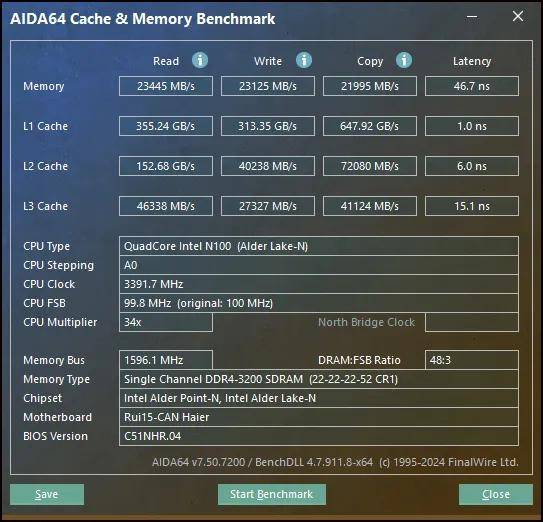Select L3 Cache latency 15.1 ns

point(472,206)
